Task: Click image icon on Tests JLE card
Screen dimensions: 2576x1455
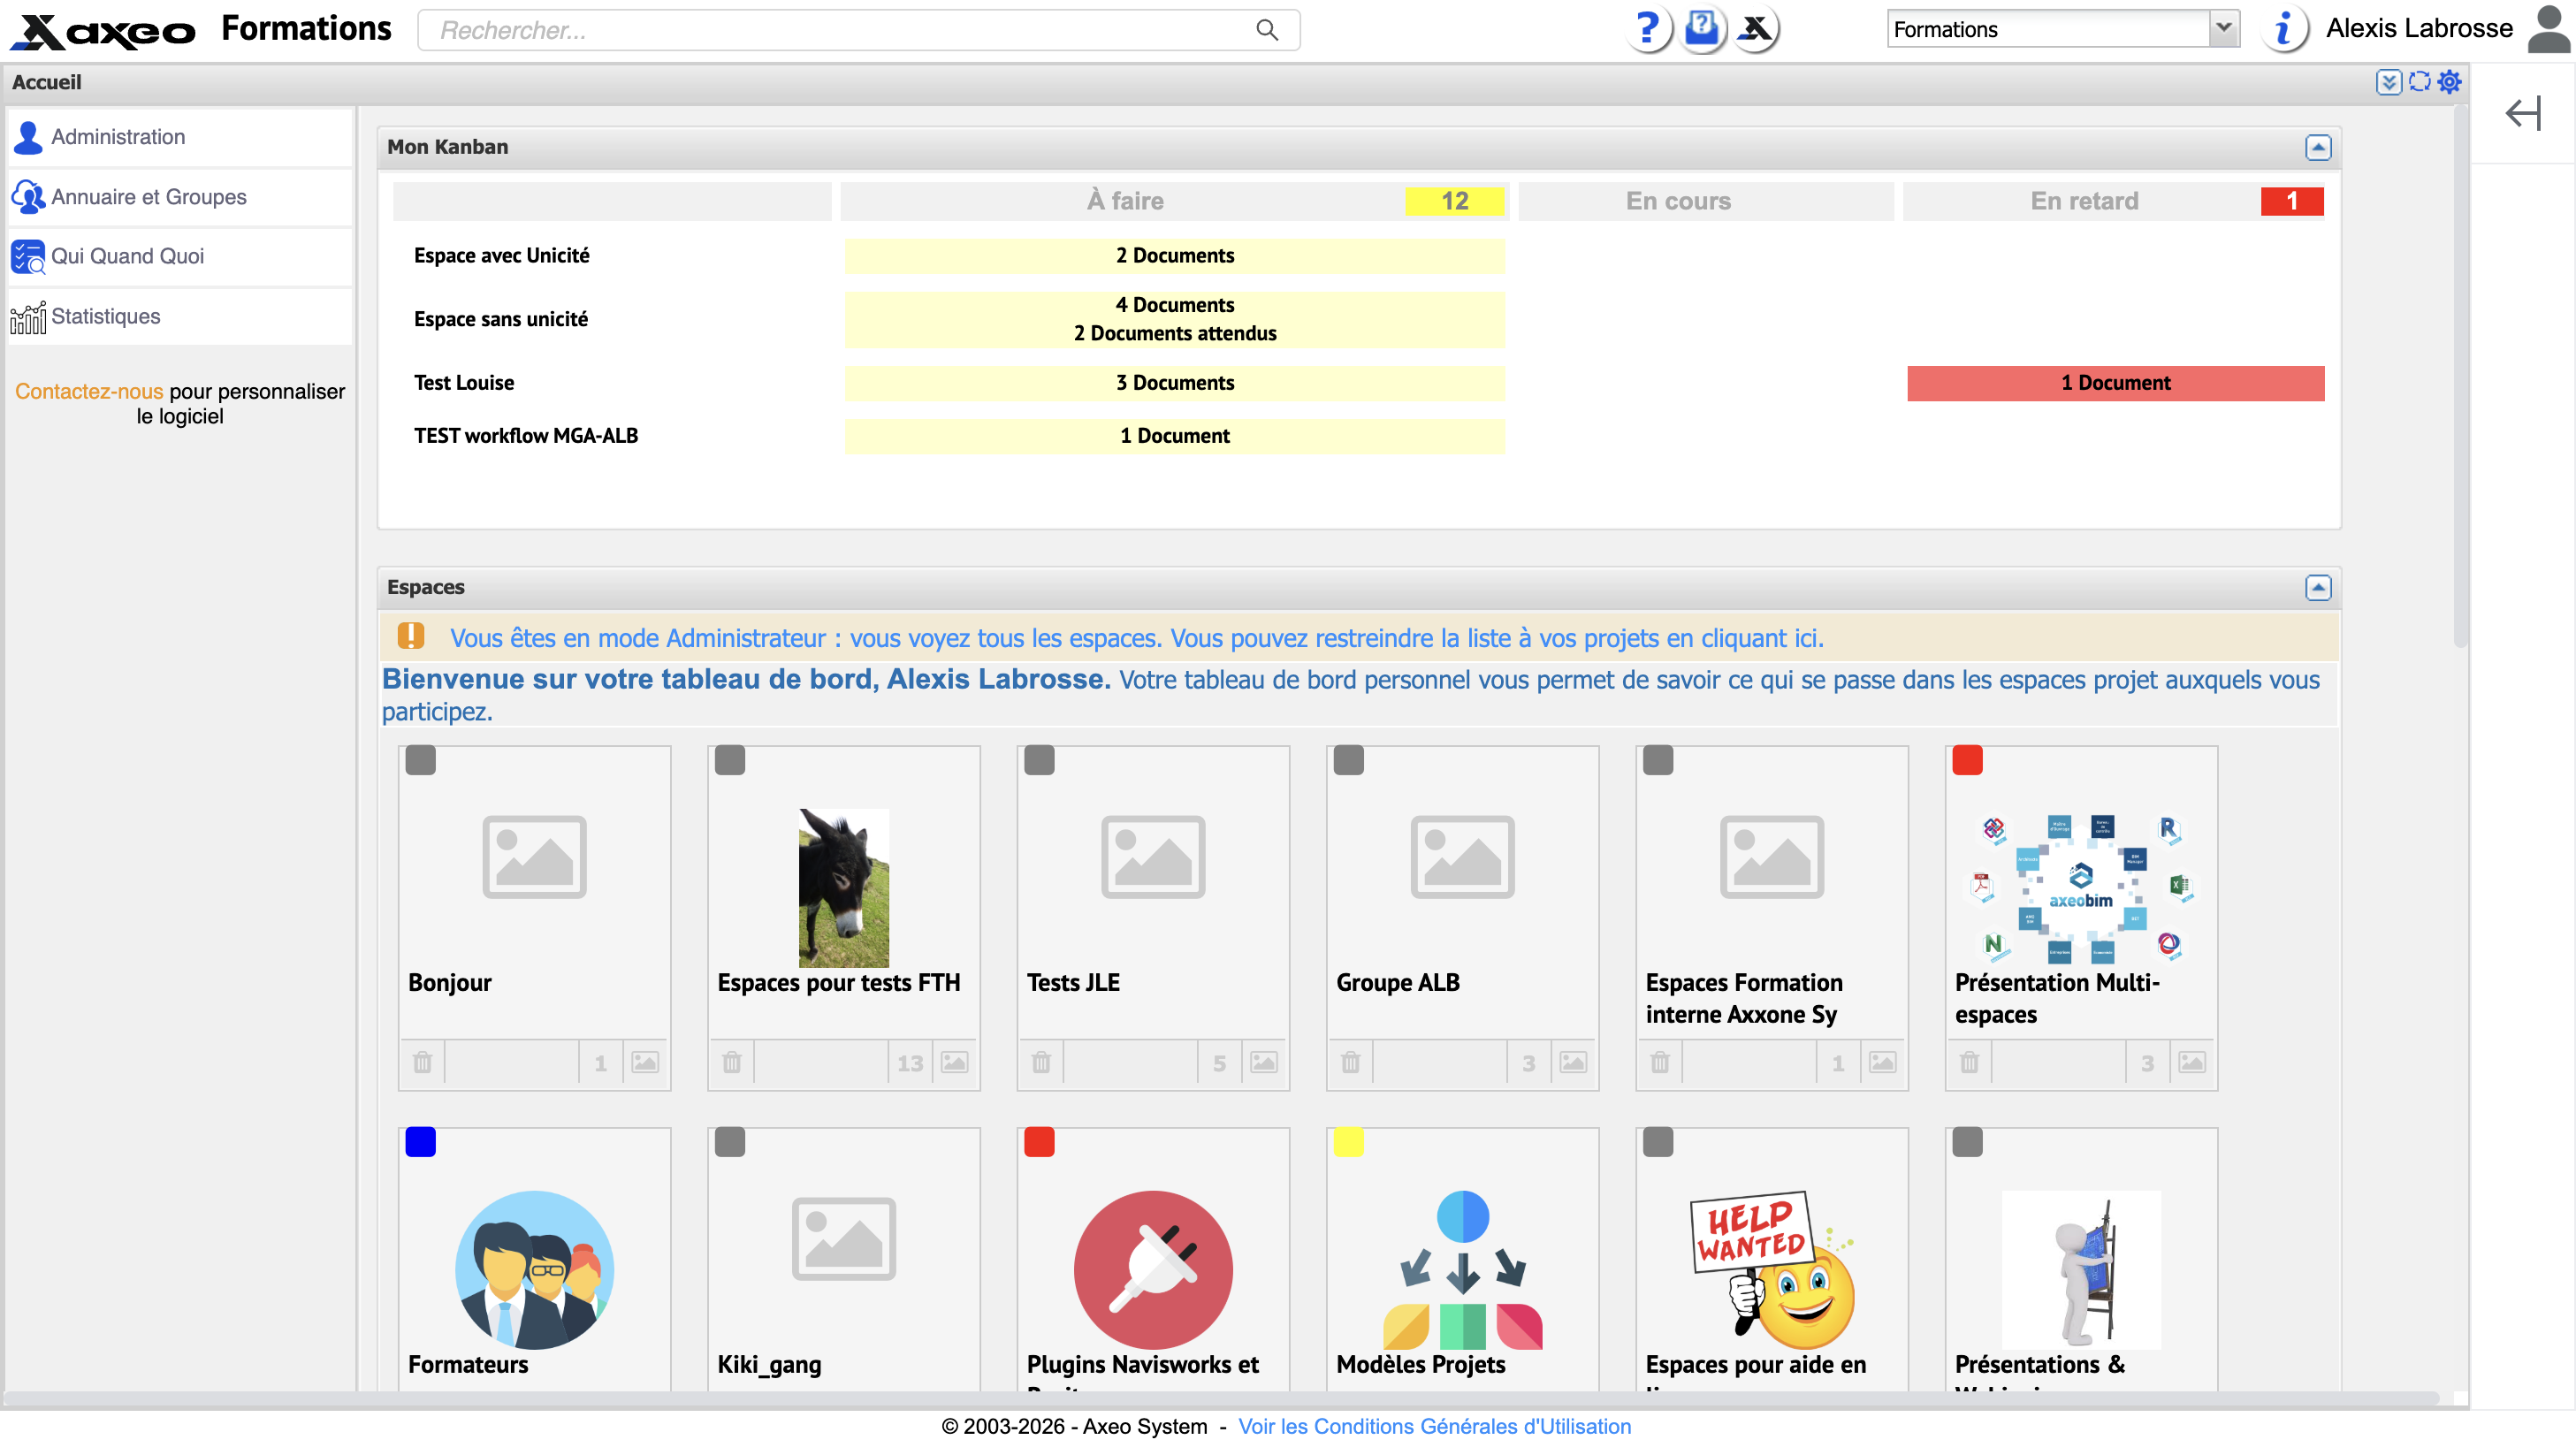Action: click(x=1264, y=1062)
